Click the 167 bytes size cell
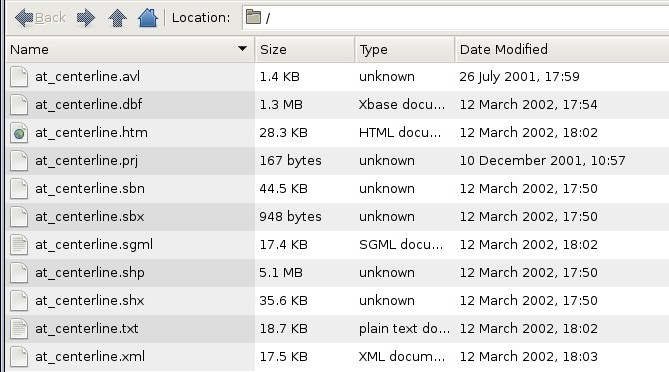The height and width of the screenshot is (372, 669). (291, 161)
